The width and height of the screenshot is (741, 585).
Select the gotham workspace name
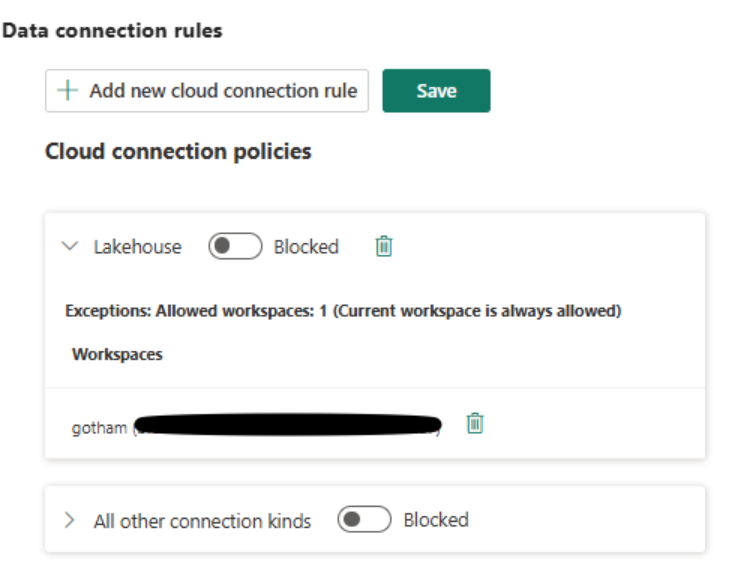[x=99, y=428]
